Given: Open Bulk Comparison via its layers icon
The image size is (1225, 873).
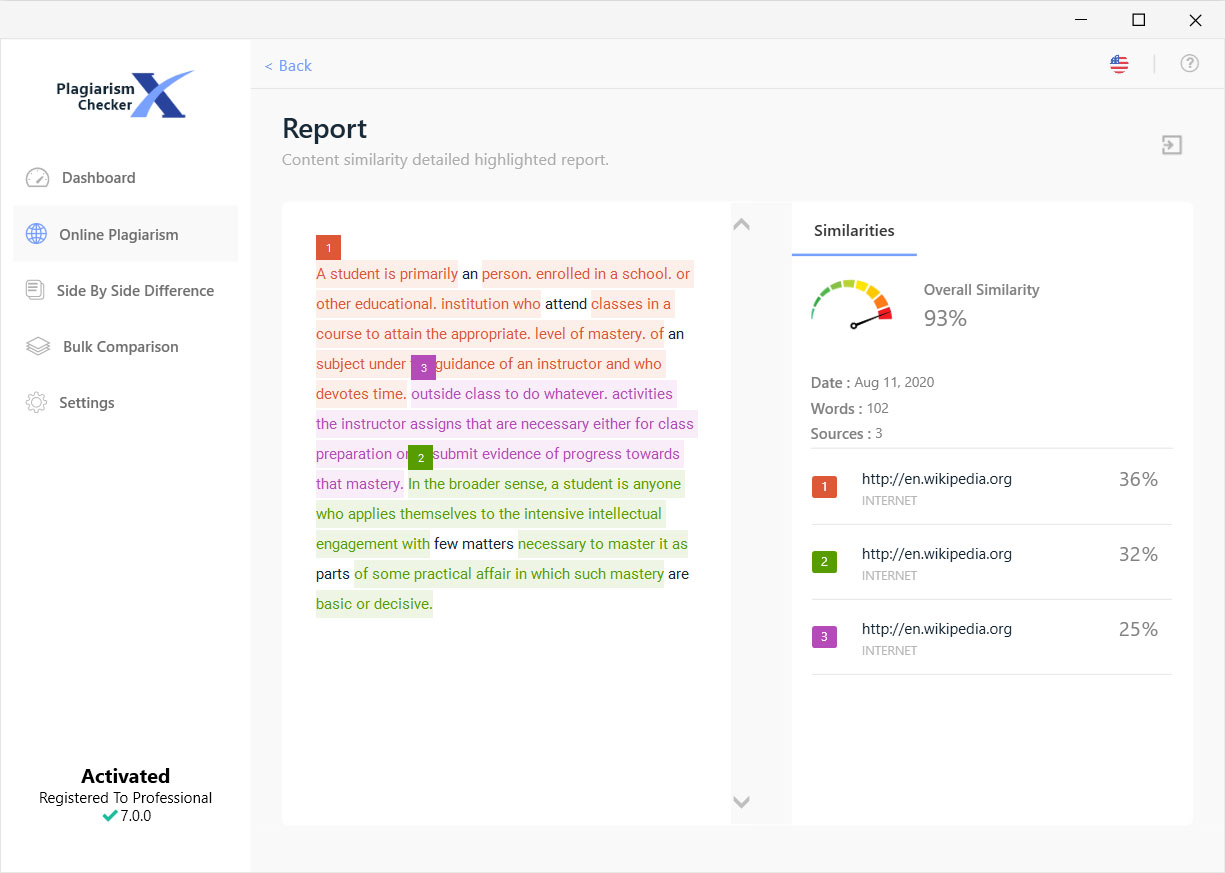Looking at the screenshot, I should pos(36,346).
